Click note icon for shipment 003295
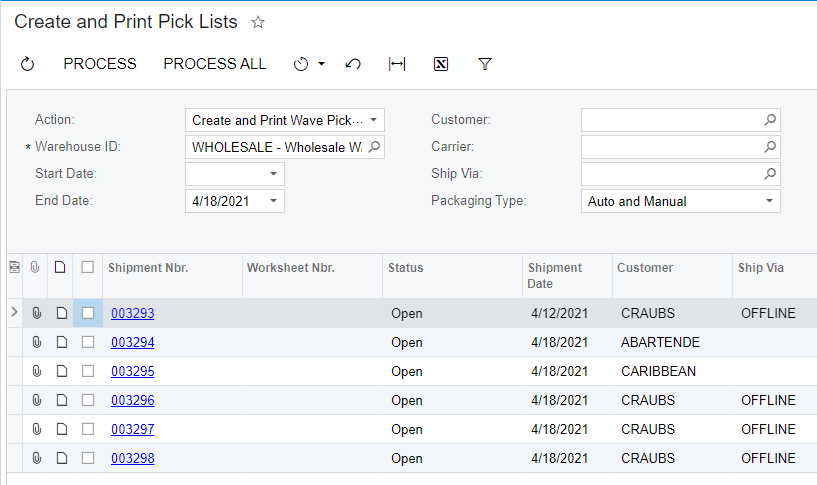 [61, 371]
